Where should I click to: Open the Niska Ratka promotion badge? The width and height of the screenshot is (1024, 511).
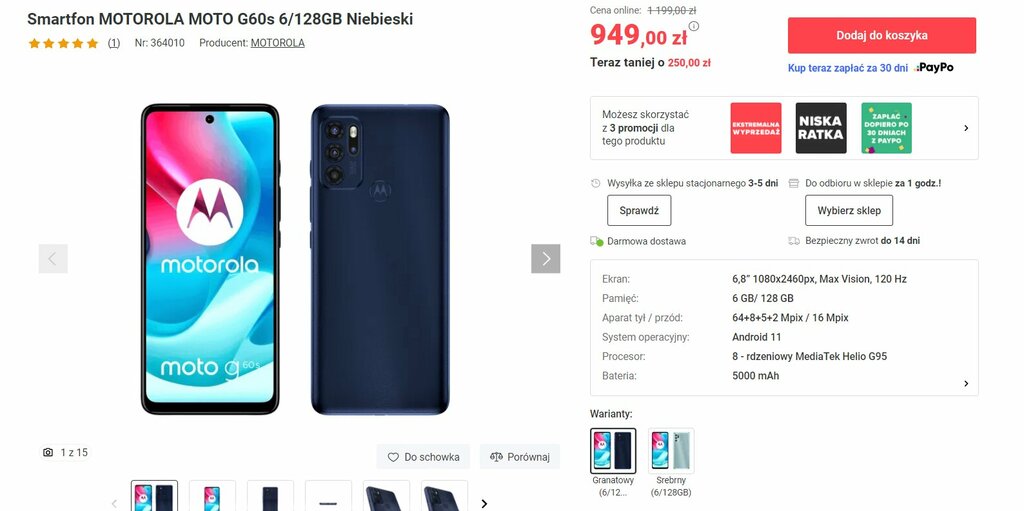pyautogui.click(x=821, y=128)
